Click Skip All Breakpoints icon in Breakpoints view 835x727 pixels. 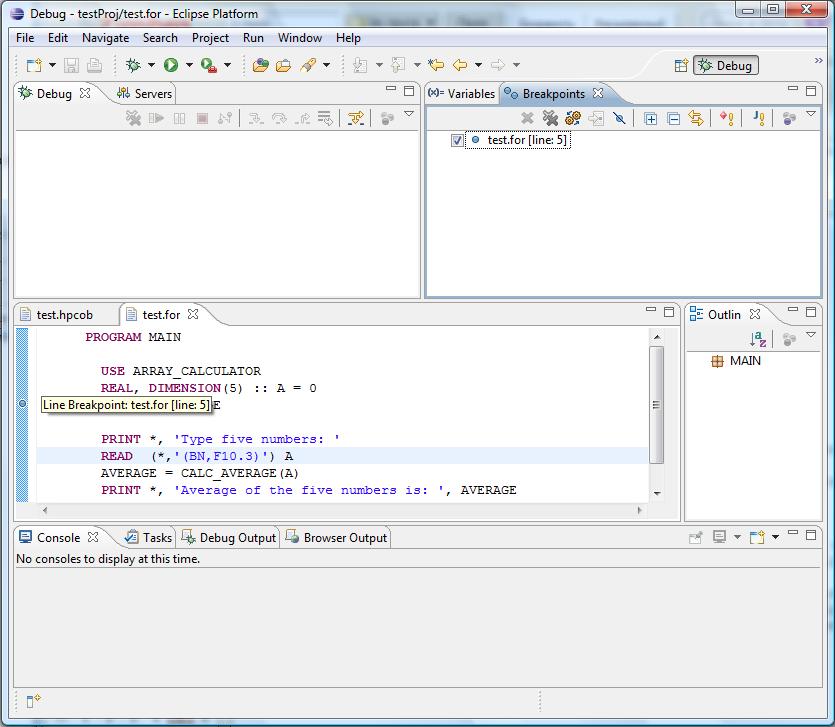tap(620, 118)
